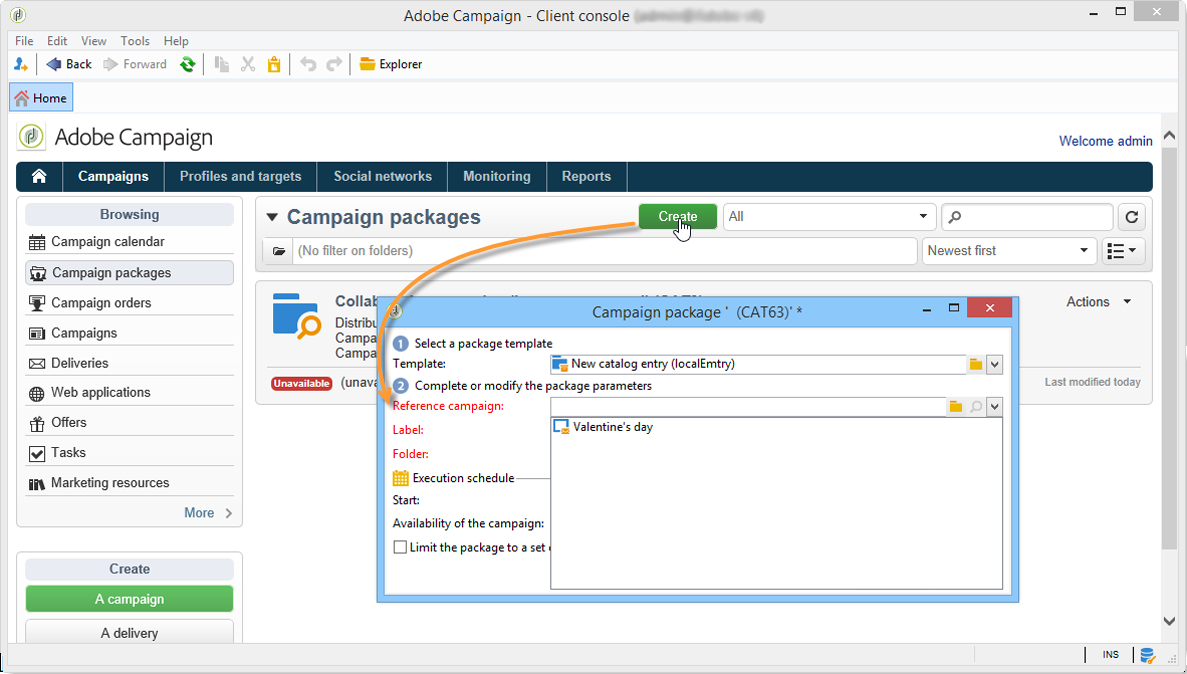Screen dimensions: 1187x674
Task: Open the Actions dropdown of package
Action: click(x=1098, y=301)
